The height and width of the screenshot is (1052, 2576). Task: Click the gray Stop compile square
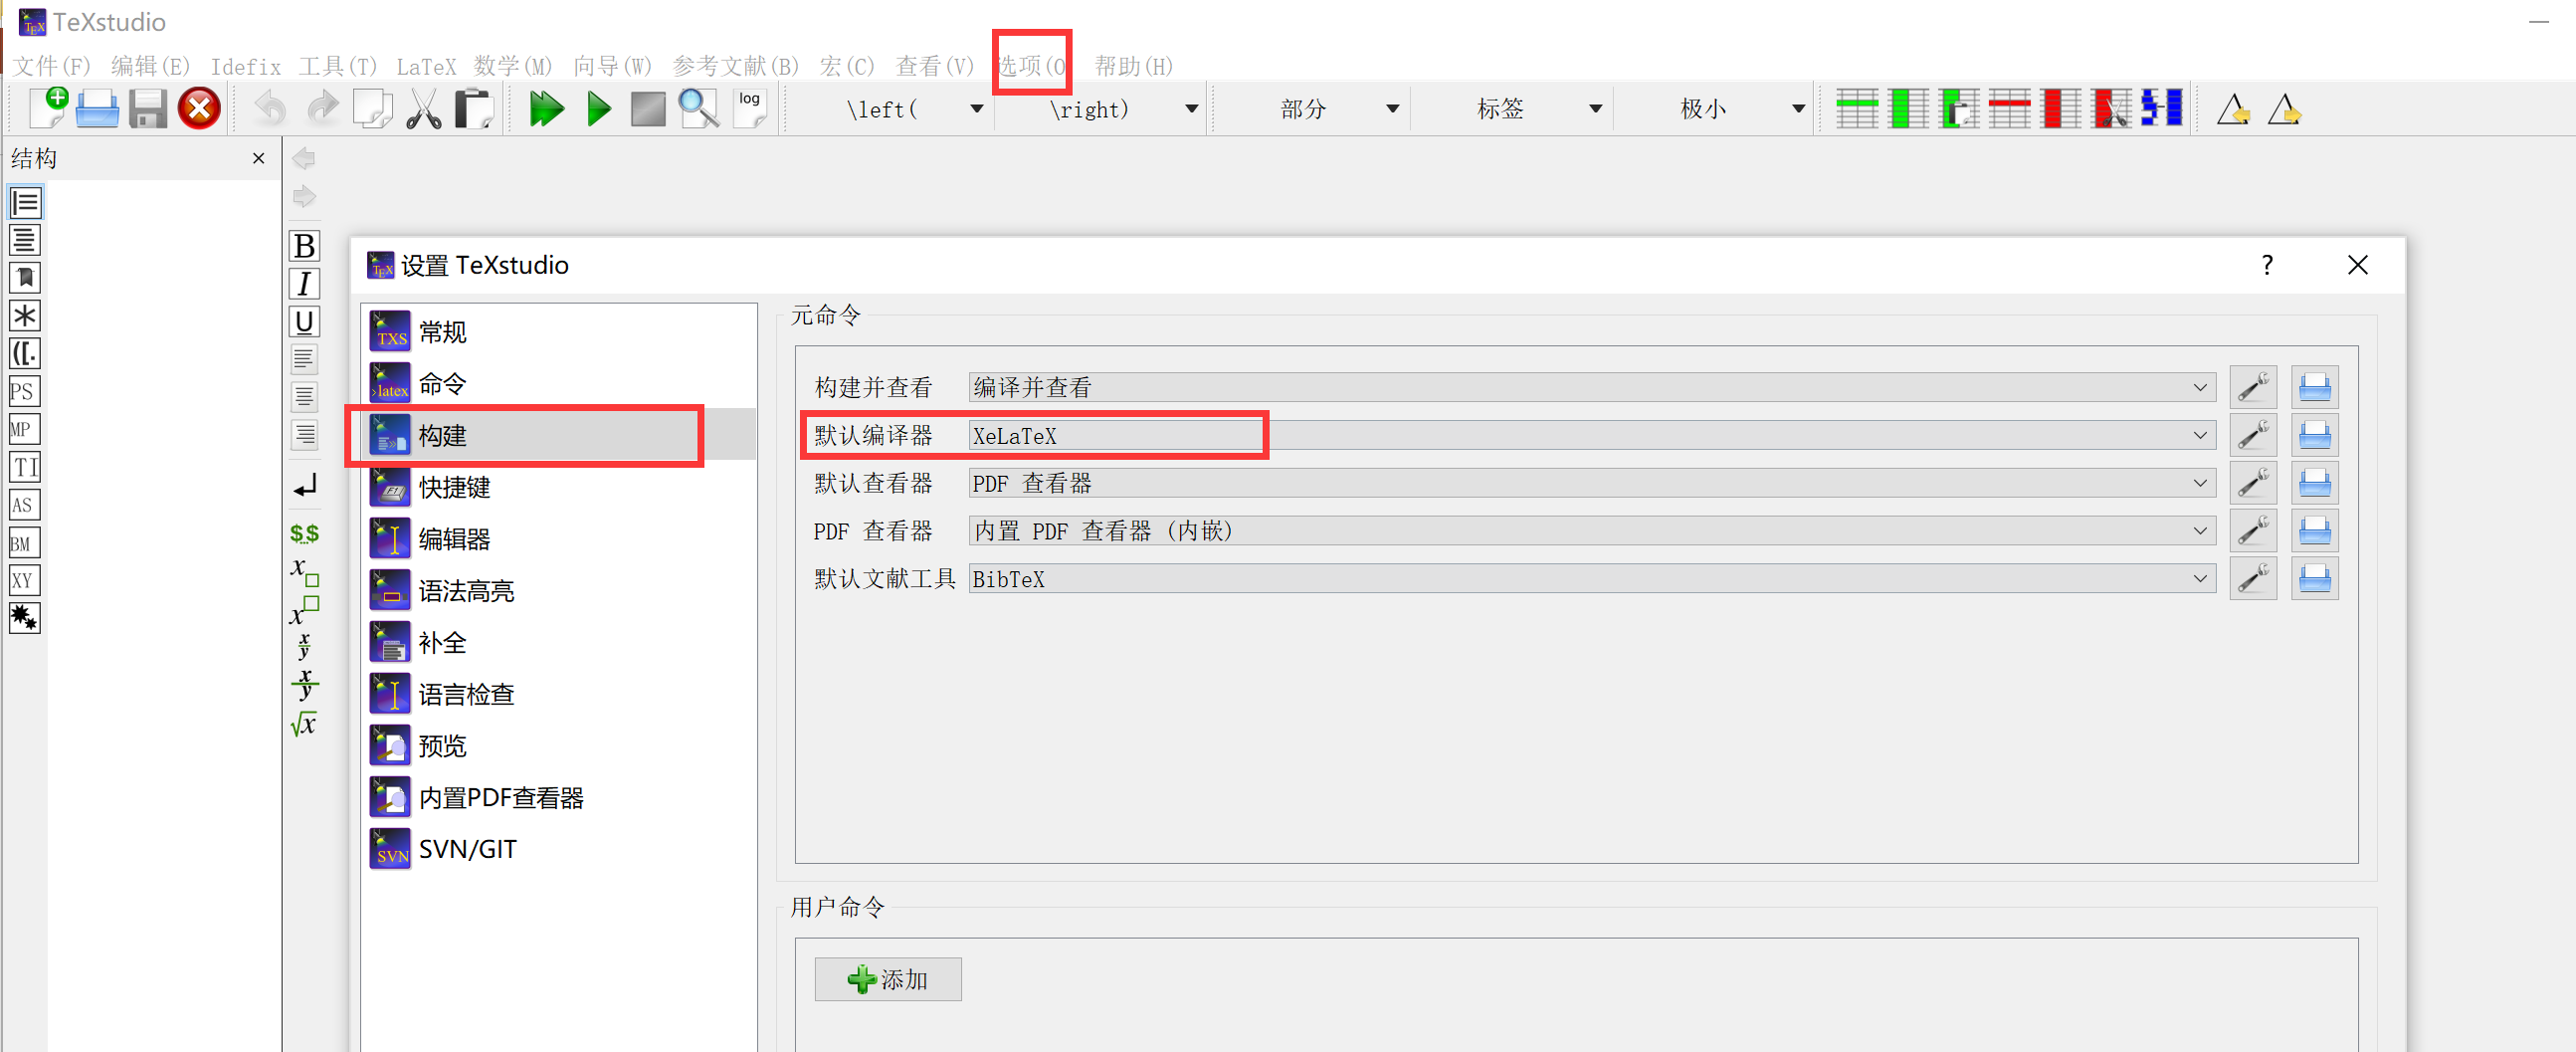(x=648, y=108)
